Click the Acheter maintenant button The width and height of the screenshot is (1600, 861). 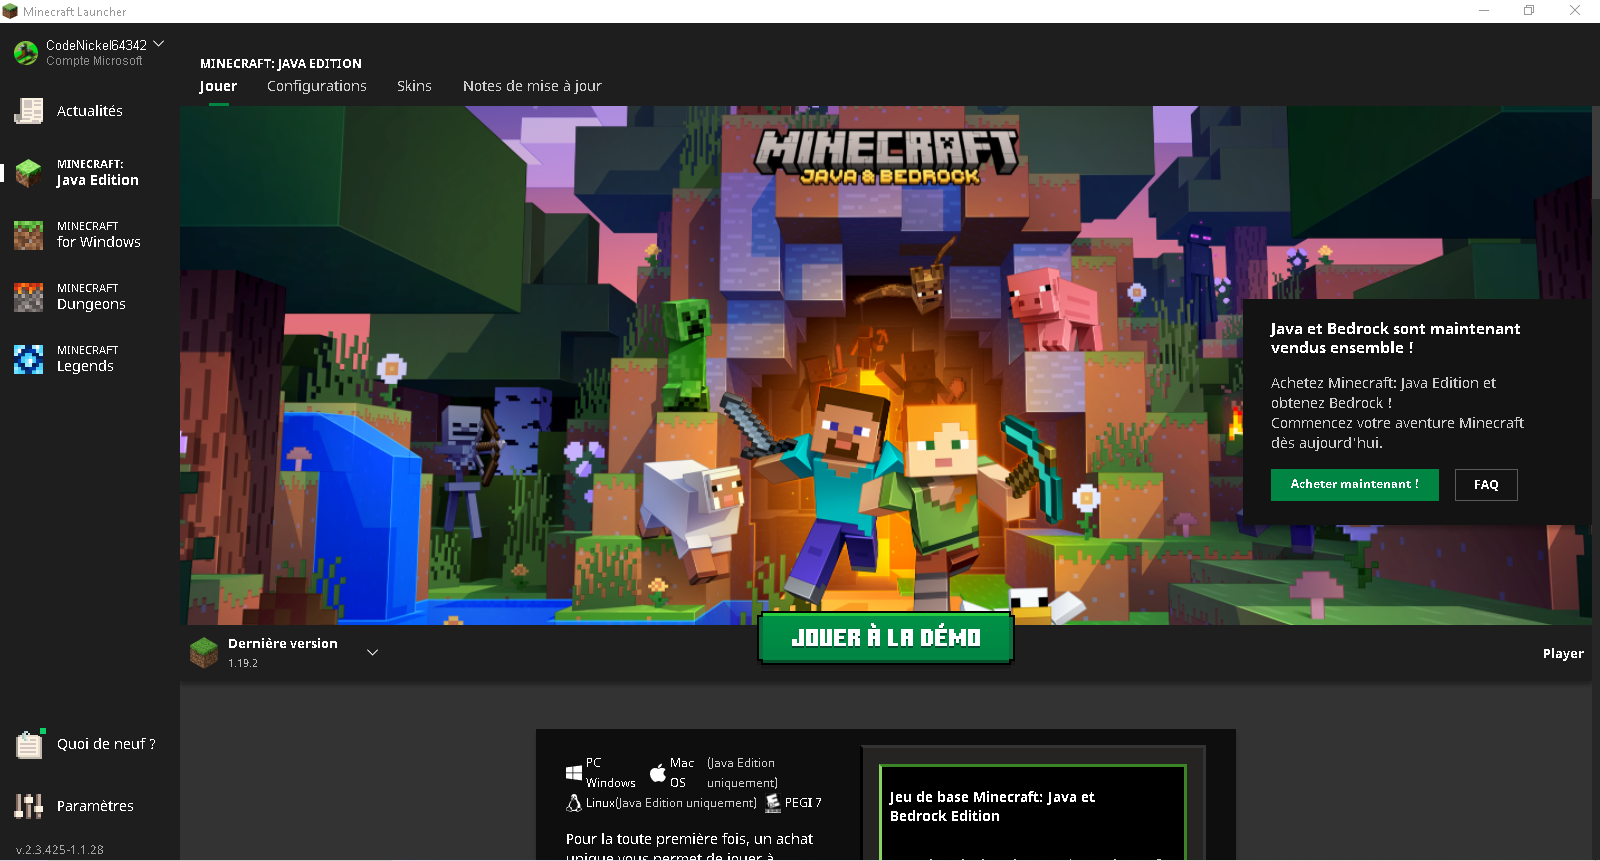pos(1354,485)
